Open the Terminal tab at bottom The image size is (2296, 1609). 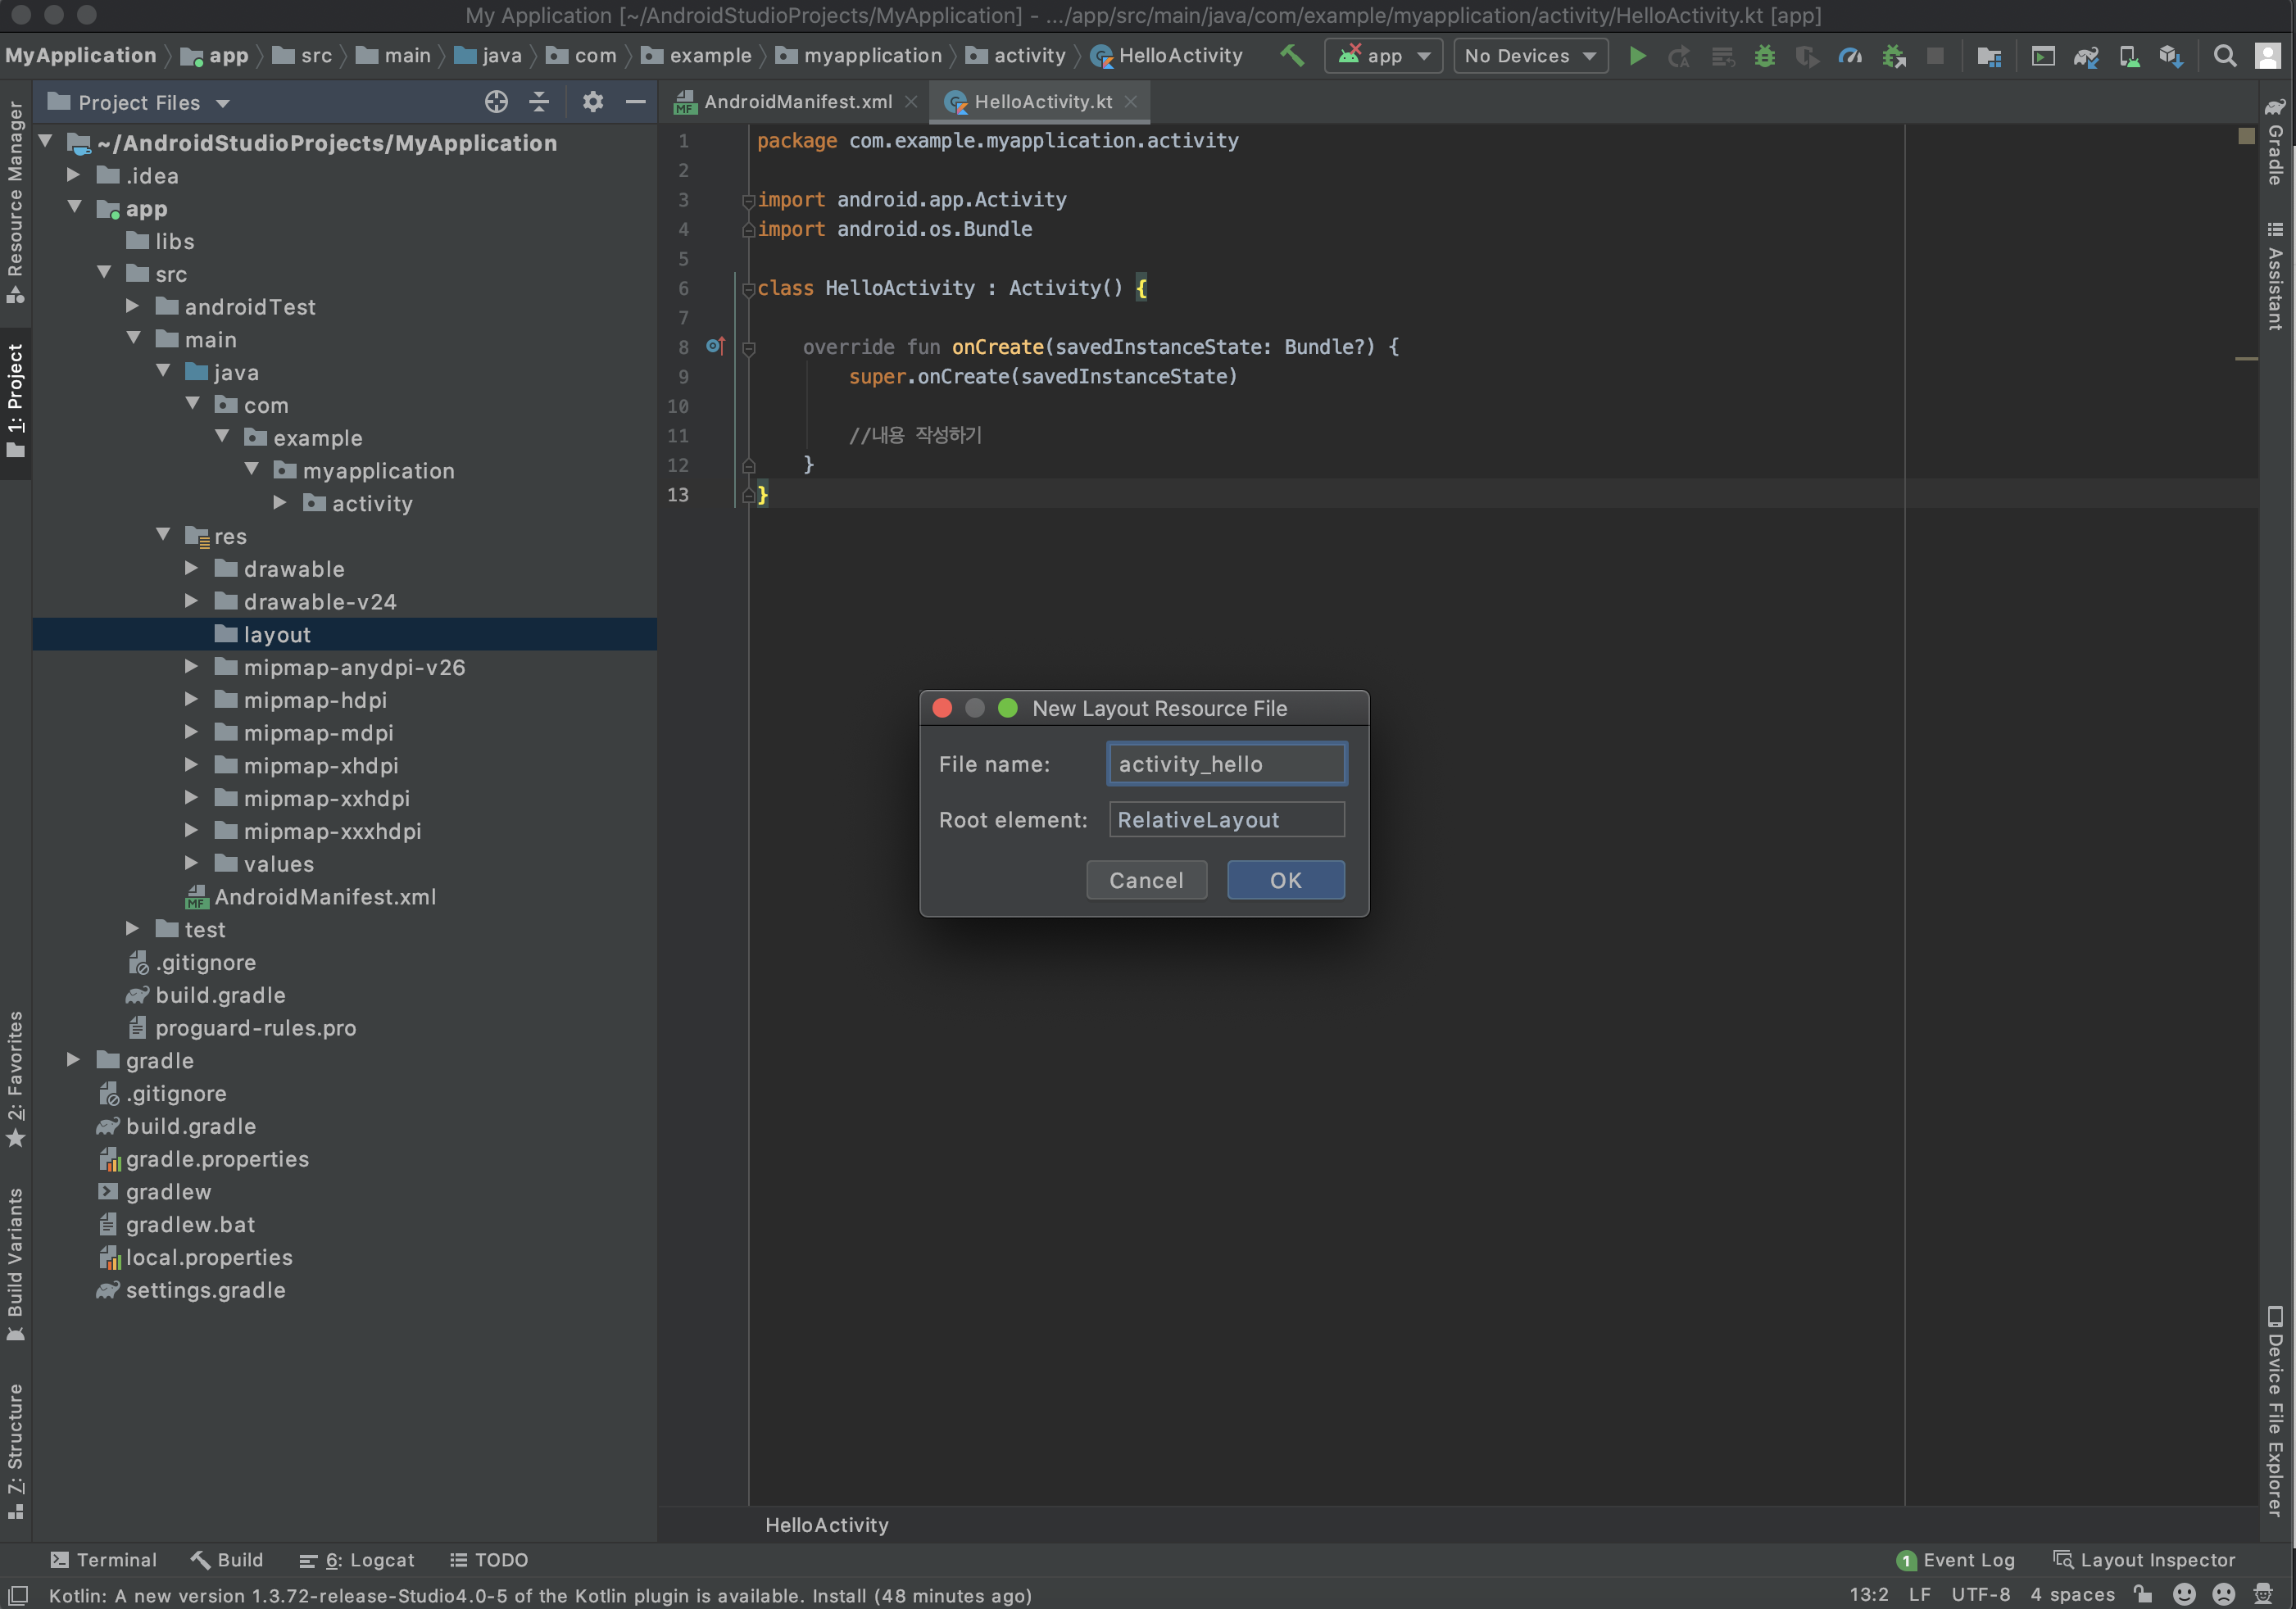[x=104, y=1560]
